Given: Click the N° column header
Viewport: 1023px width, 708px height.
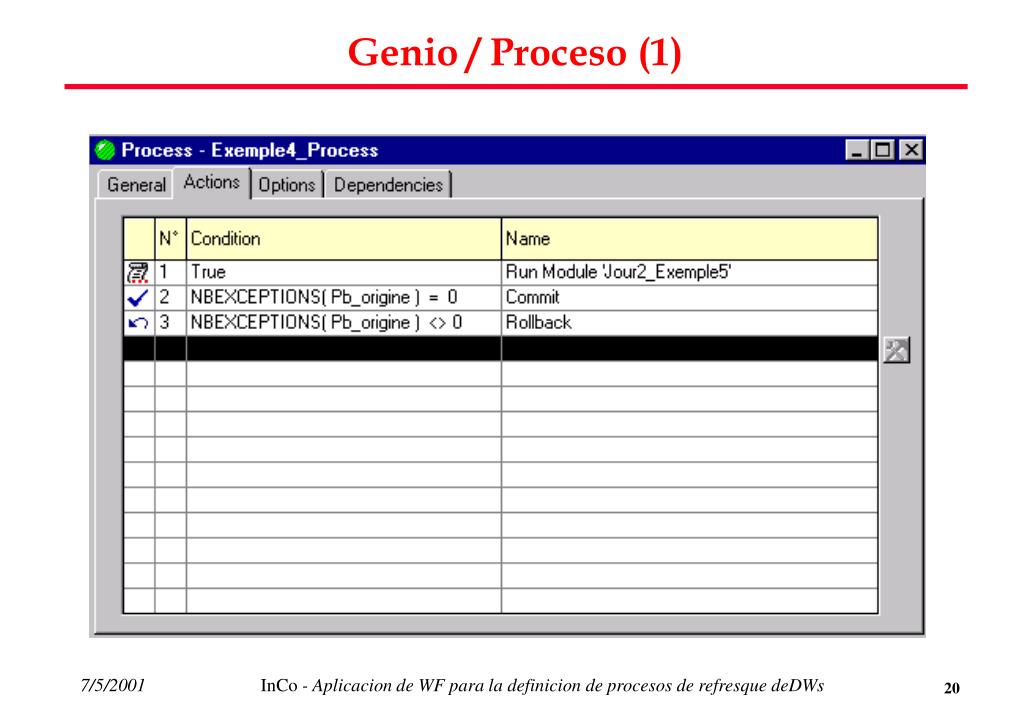Looking at the screenshot, I should tap(170, 239).
